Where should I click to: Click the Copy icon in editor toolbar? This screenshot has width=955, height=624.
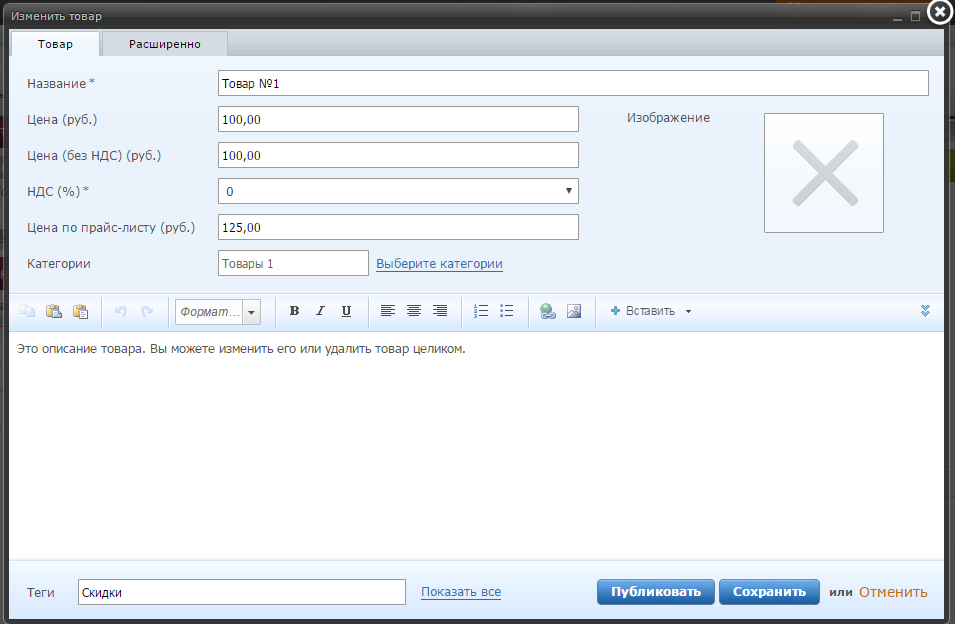coord(27,311)
